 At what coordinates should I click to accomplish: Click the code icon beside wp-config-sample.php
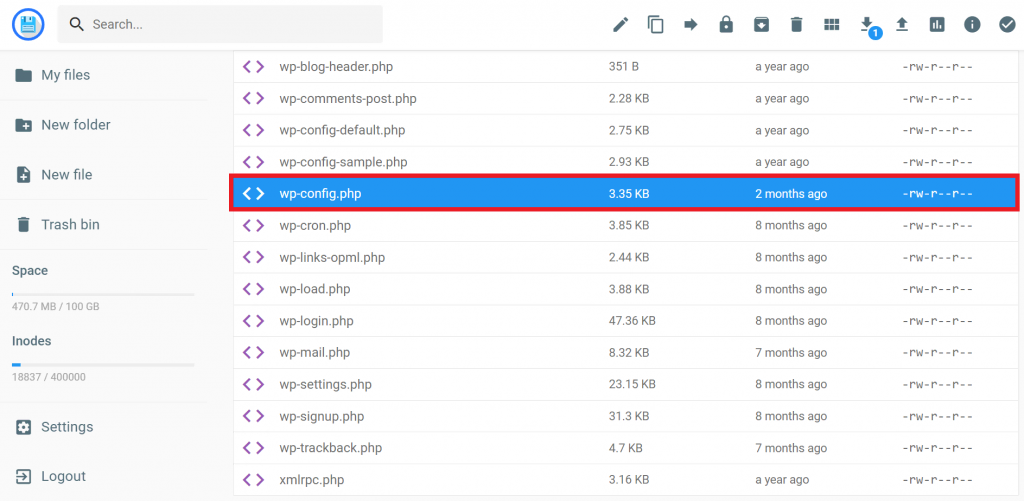pyautogui.click(x=253, y=162)
